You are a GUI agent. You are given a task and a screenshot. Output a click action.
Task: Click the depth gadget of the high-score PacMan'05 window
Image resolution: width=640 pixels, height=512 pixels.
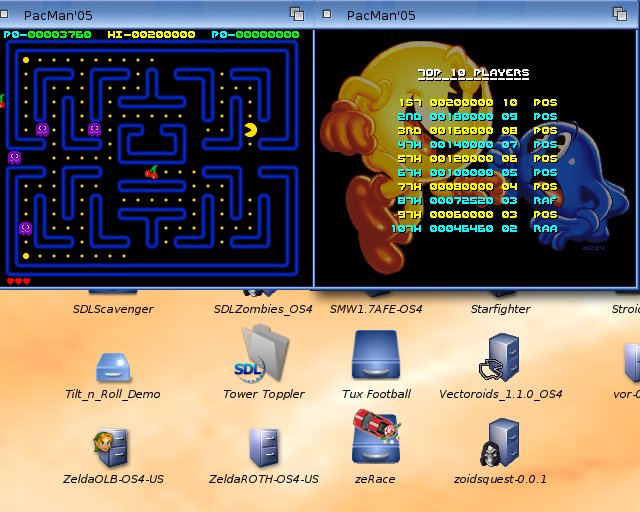pyautogui.click(x=620, y=14)
